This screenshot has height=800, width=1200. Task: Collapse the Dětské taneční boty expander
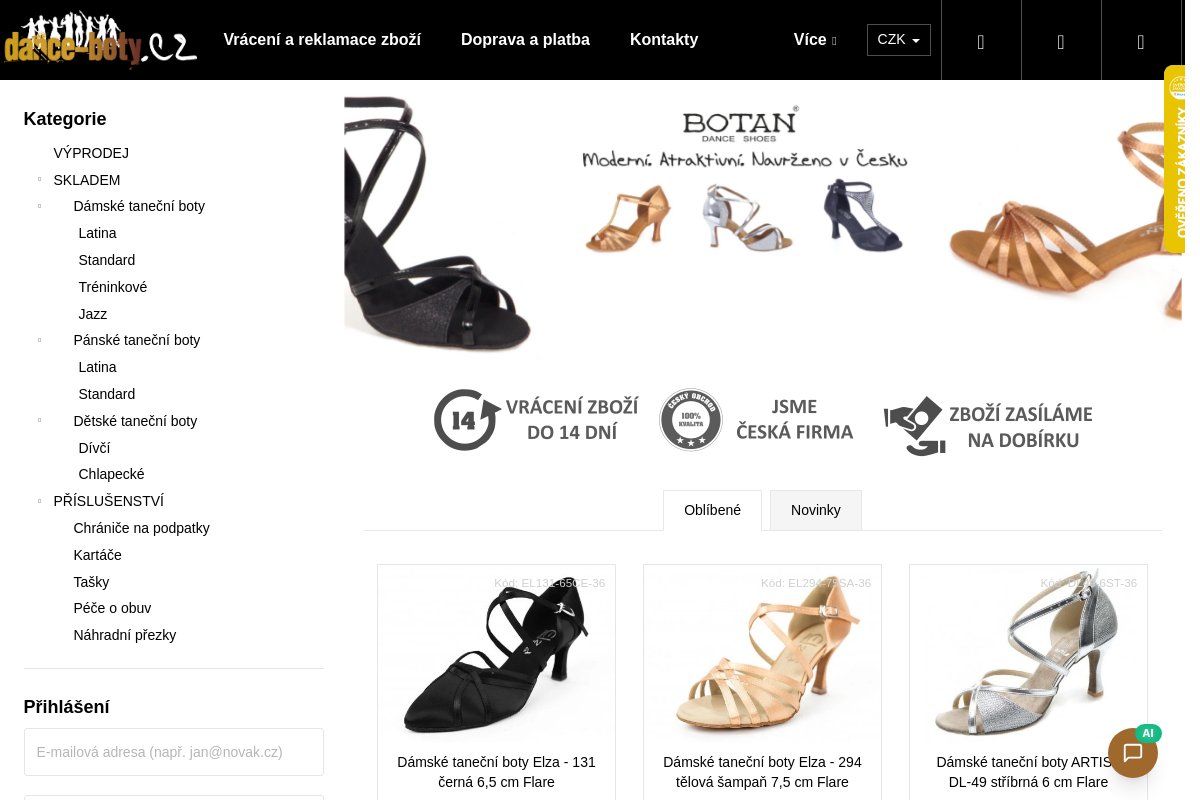pyautogui.click(x=40, y=421)
